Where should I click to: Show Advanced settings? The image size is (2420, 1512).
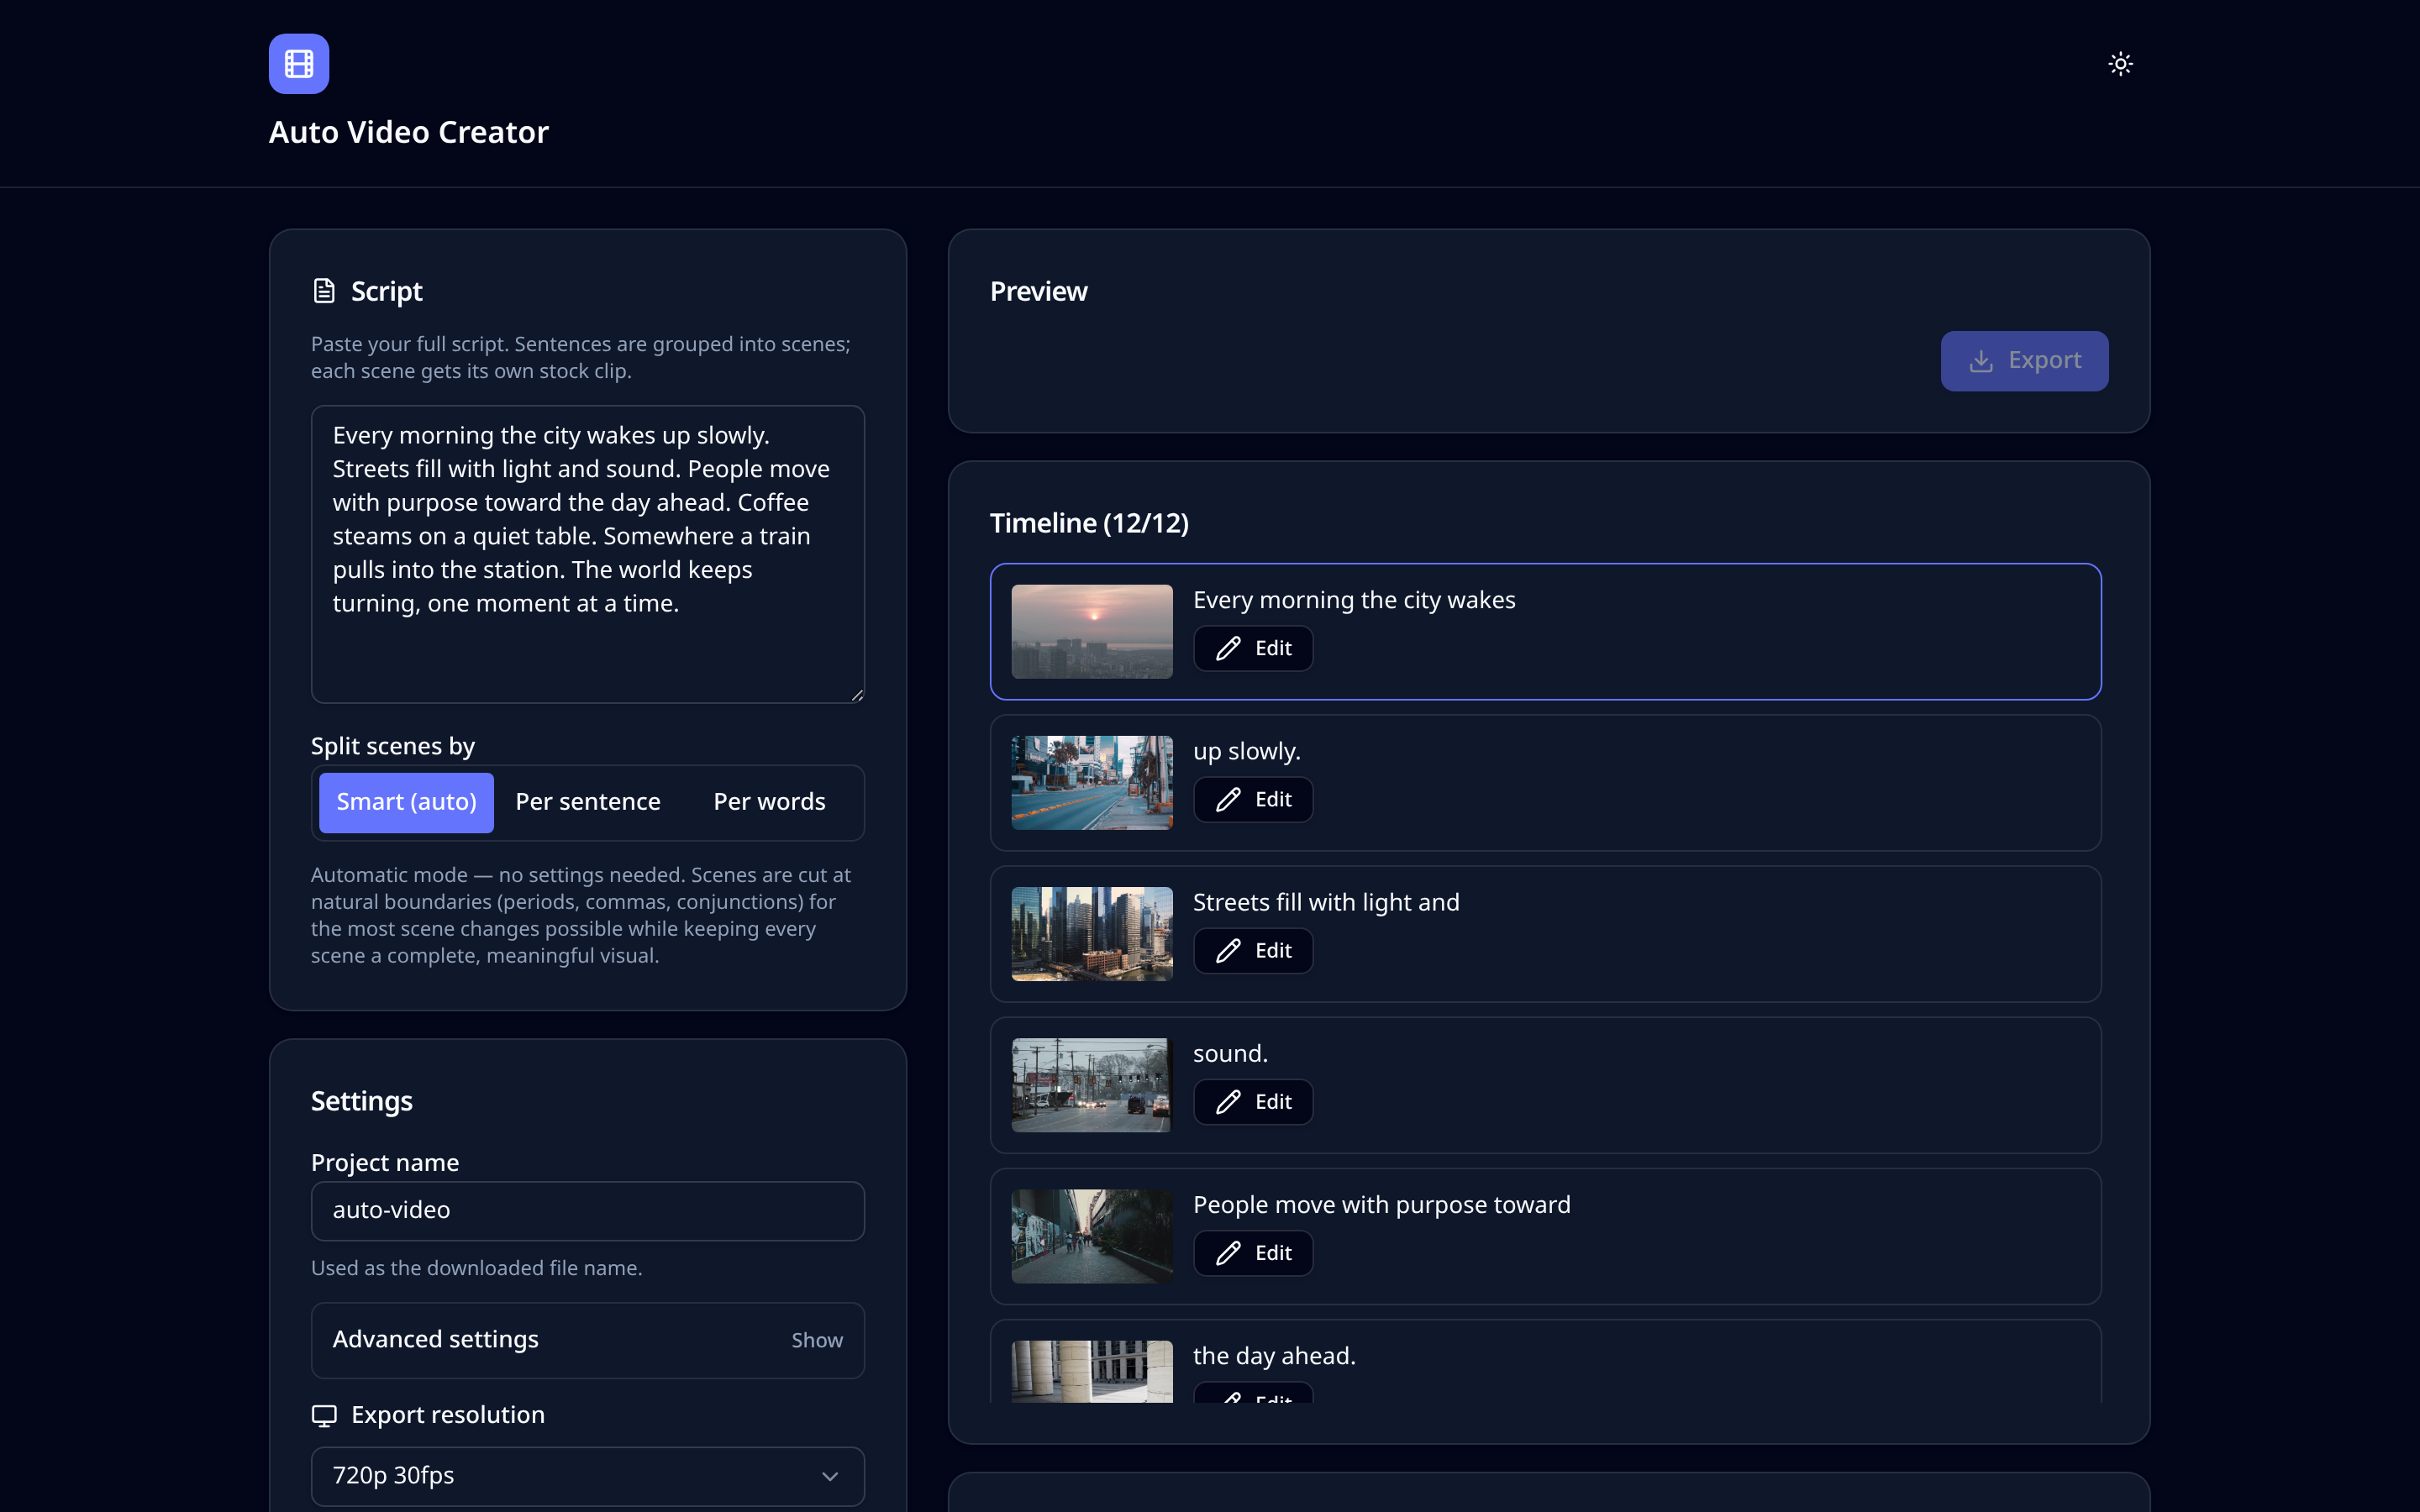(588, 1340)
